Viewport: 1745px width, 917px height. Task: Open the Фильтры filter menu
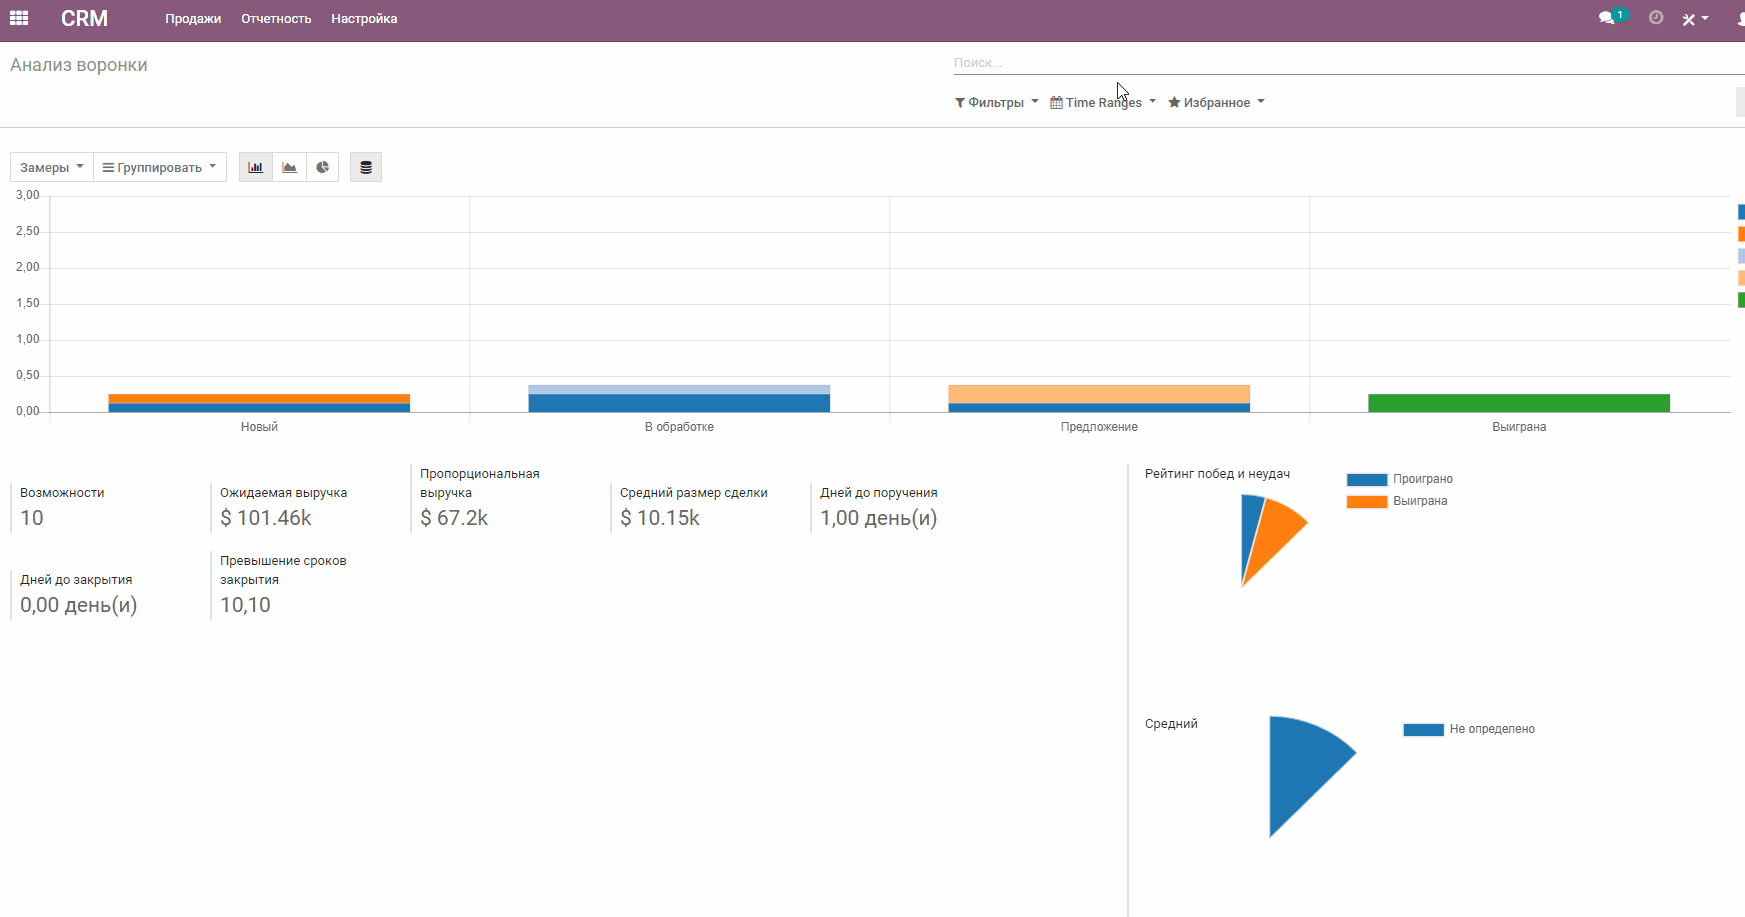coord(995,102)
